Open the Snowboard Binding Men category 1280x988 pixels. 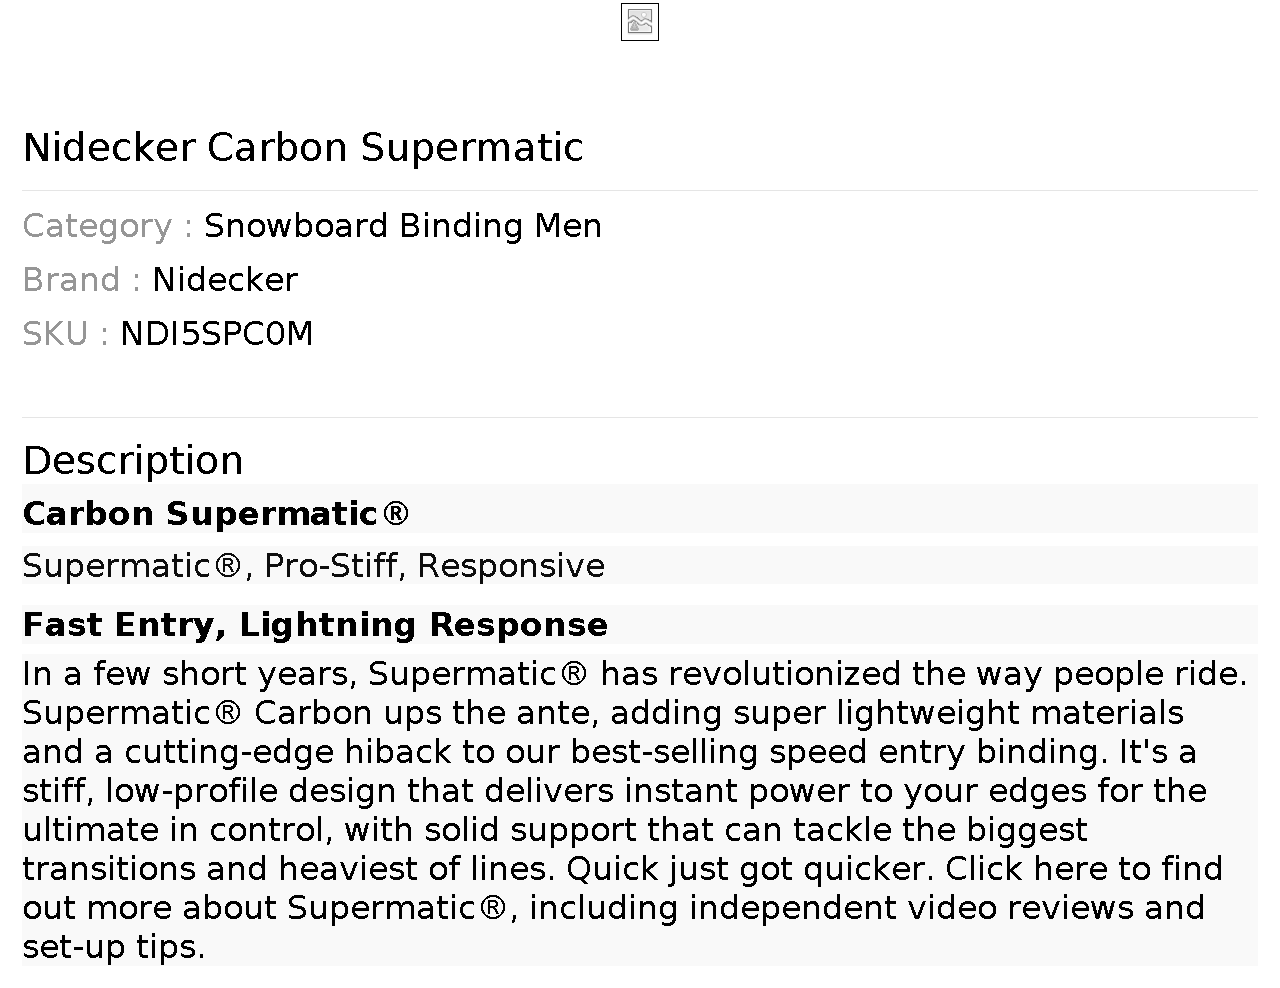pyautogui.click(x=402, y=226)
